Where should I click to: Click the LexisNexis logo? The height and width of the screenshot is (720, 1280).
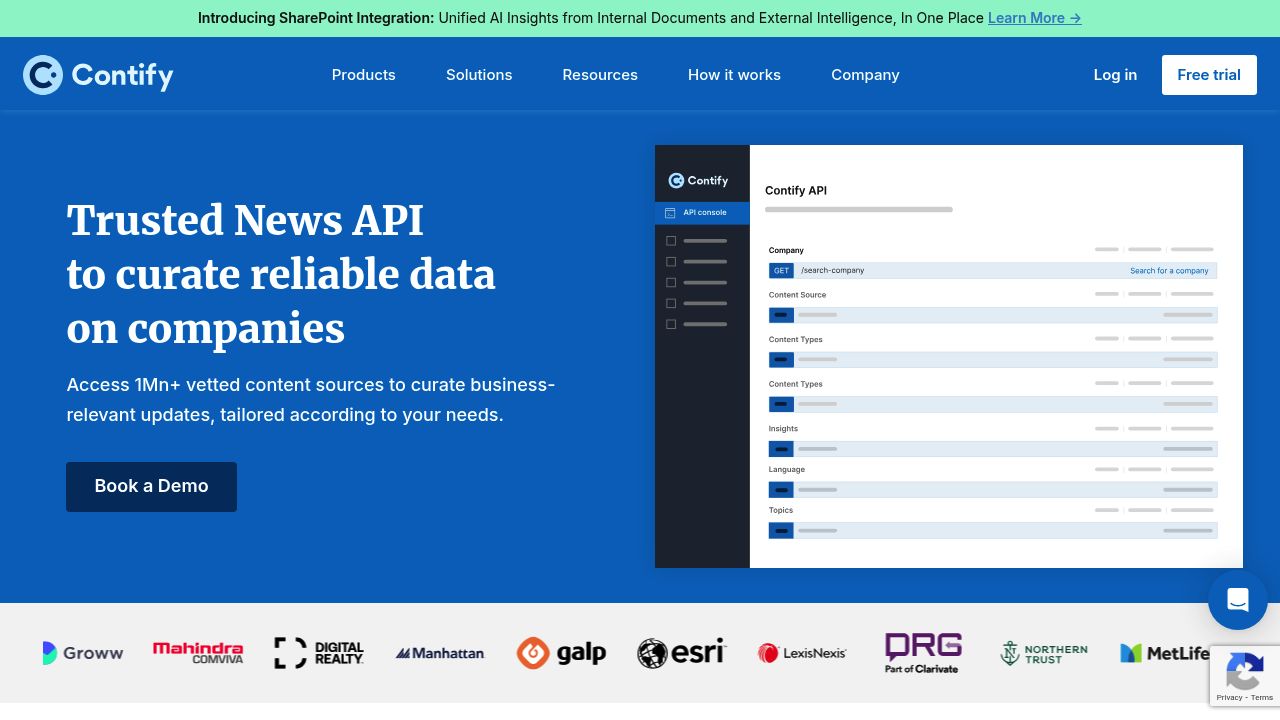pos(802,653)
